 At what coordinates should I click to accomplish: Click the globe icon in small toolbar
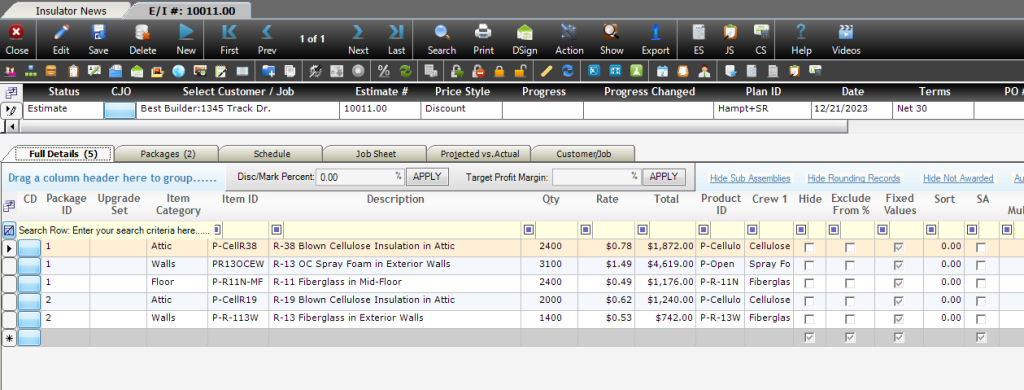(x=178, y=71)
